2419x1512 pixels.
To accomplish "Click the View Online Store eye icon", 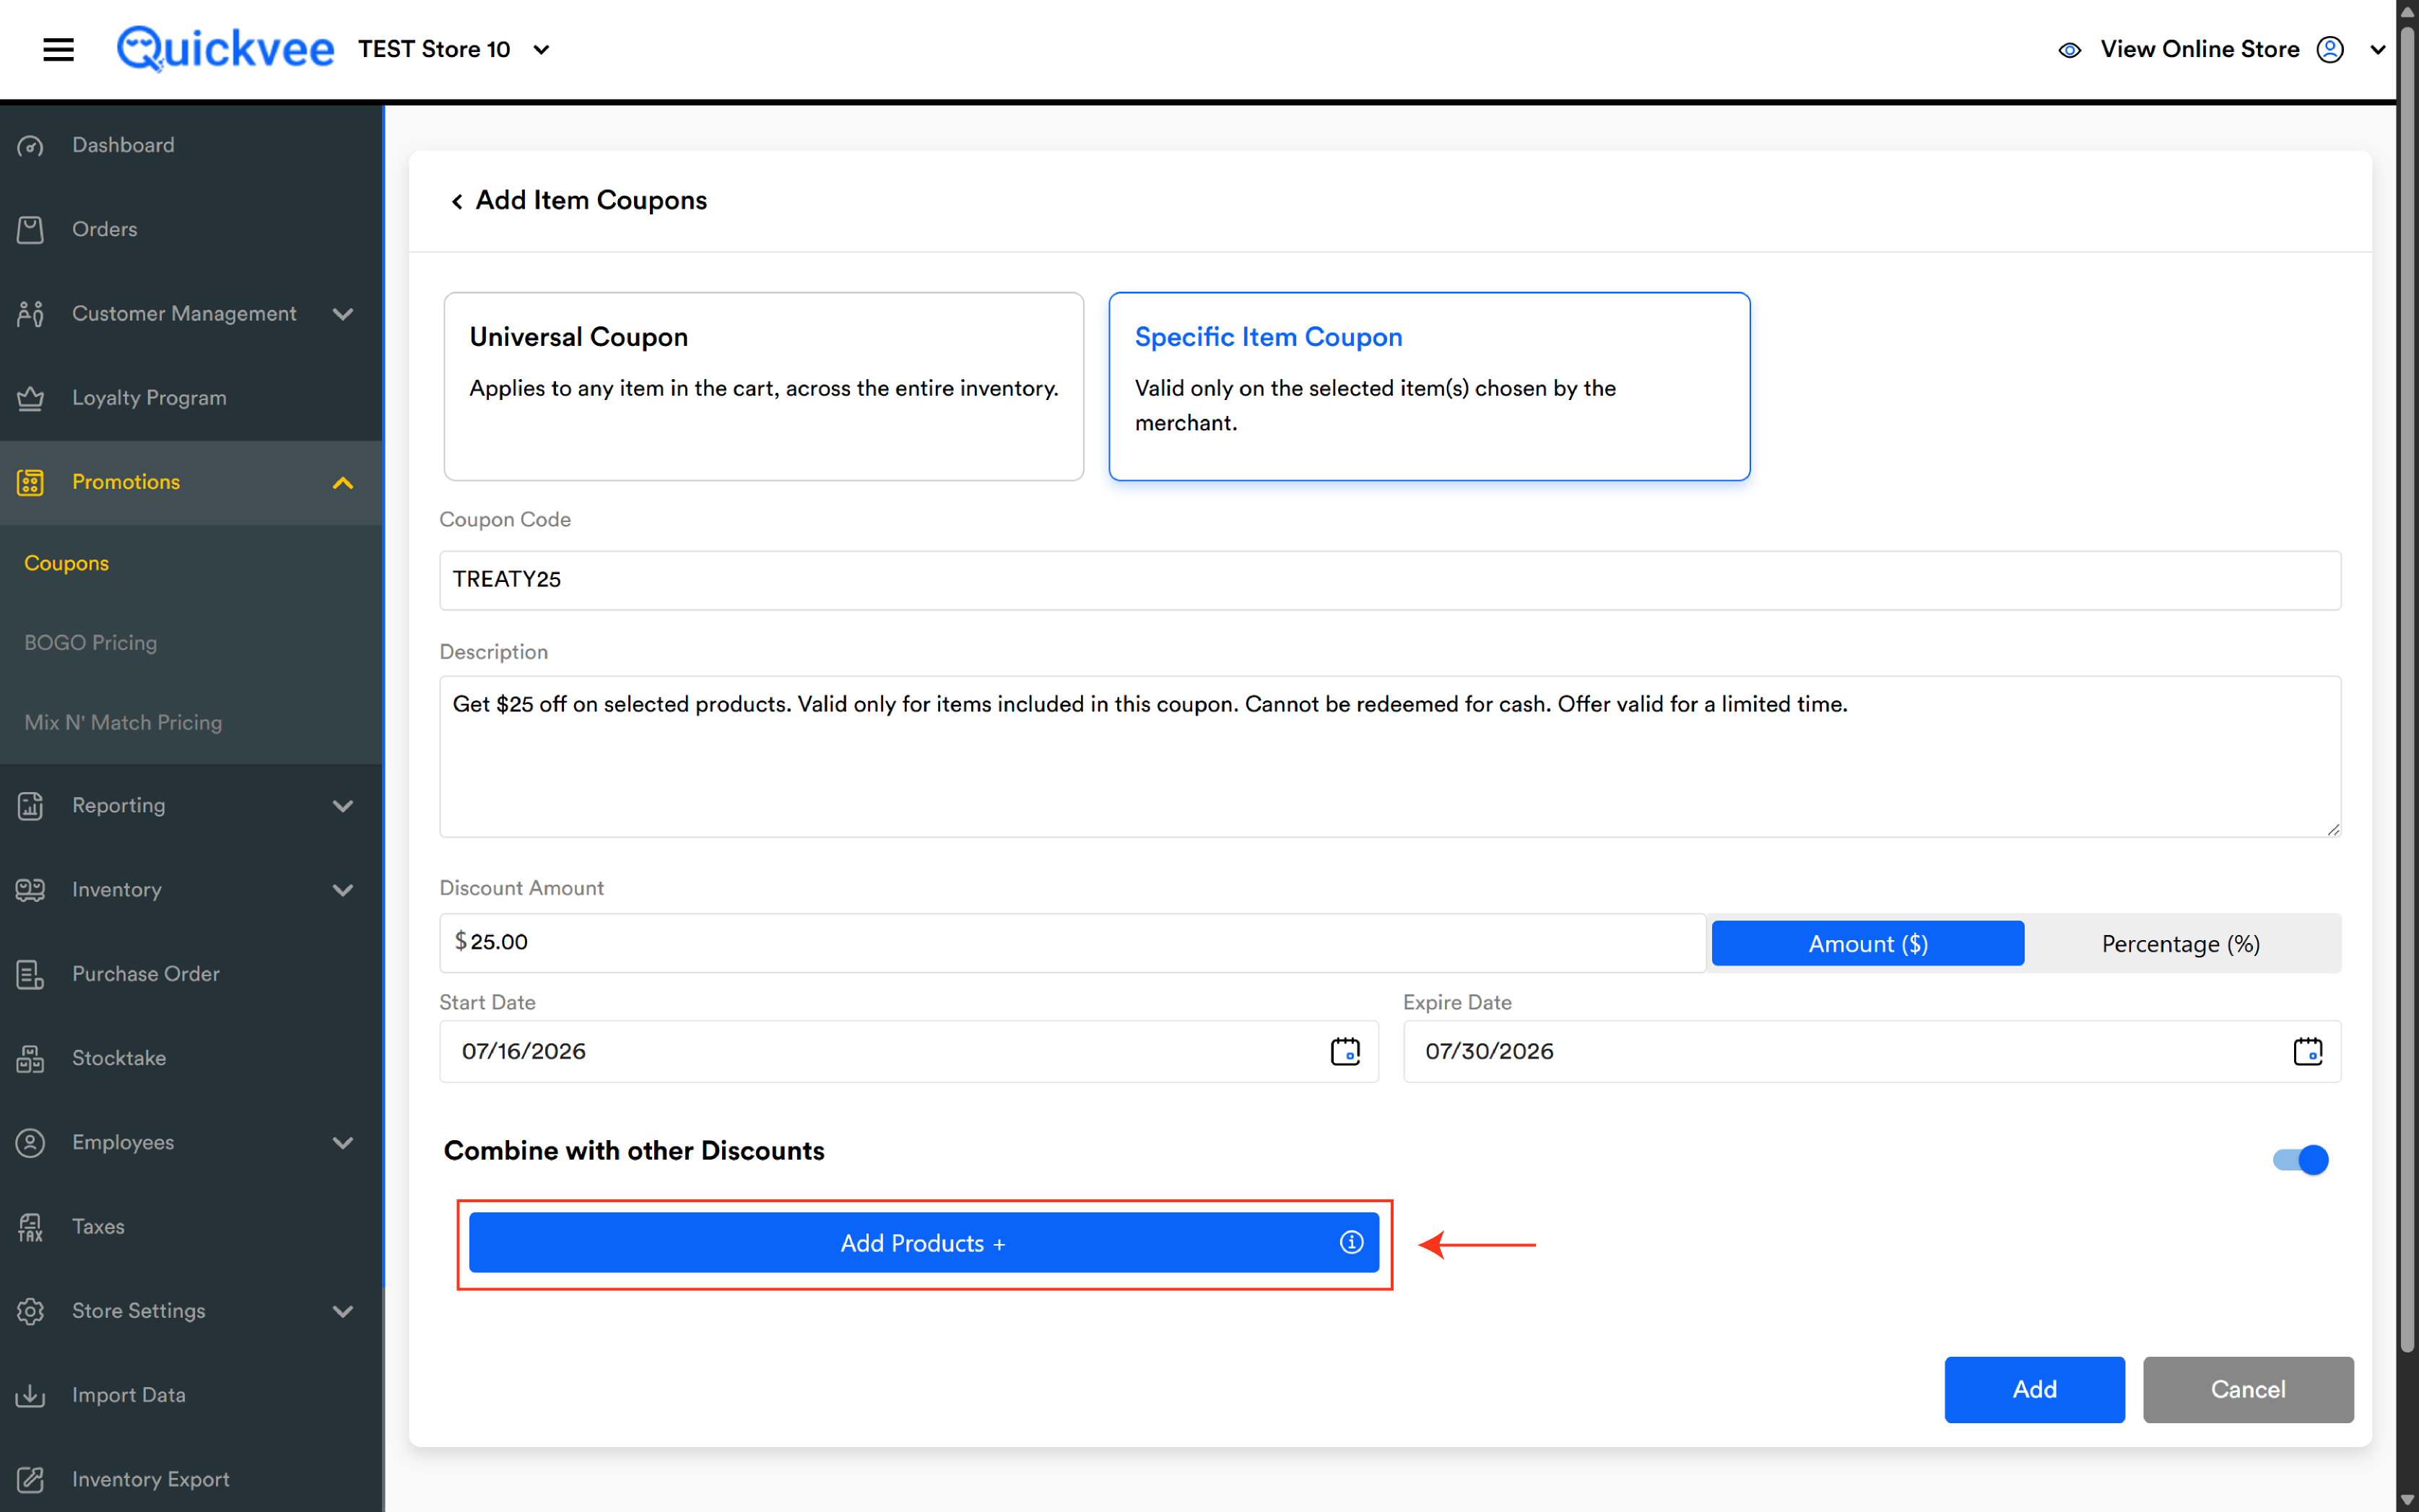I will coord(2069,50).
